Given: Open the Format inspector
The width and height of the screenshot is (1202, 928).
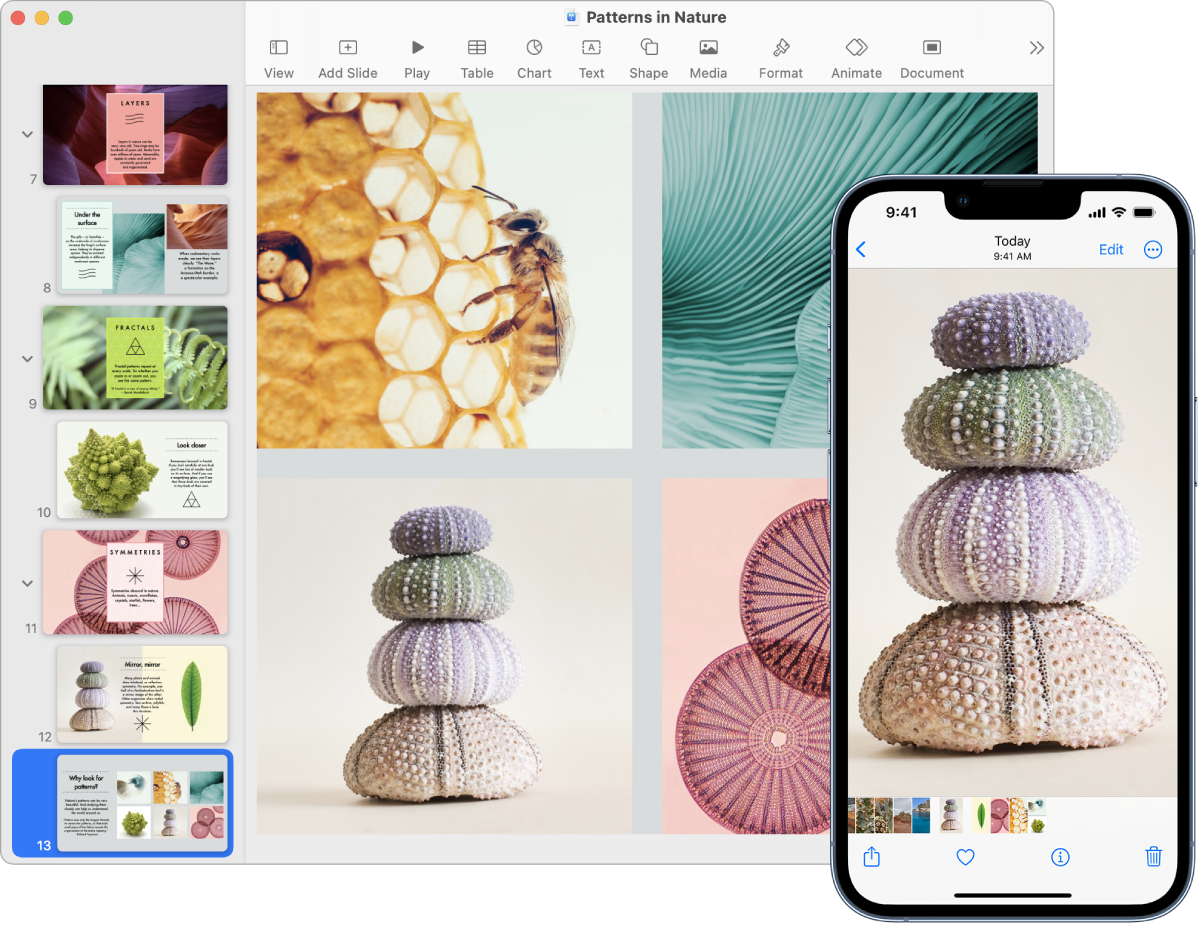Looking at the screenshot, I should [781, 55].
